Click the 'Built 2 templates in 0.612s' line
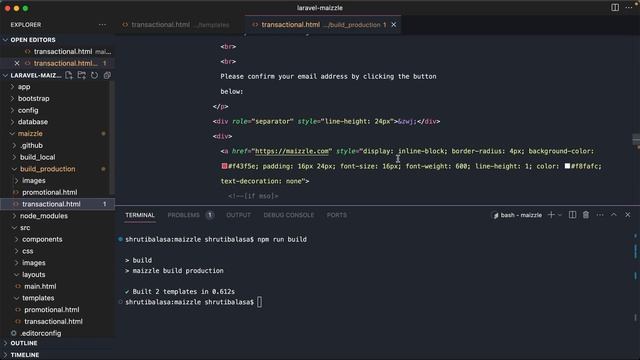 (180, 291)
